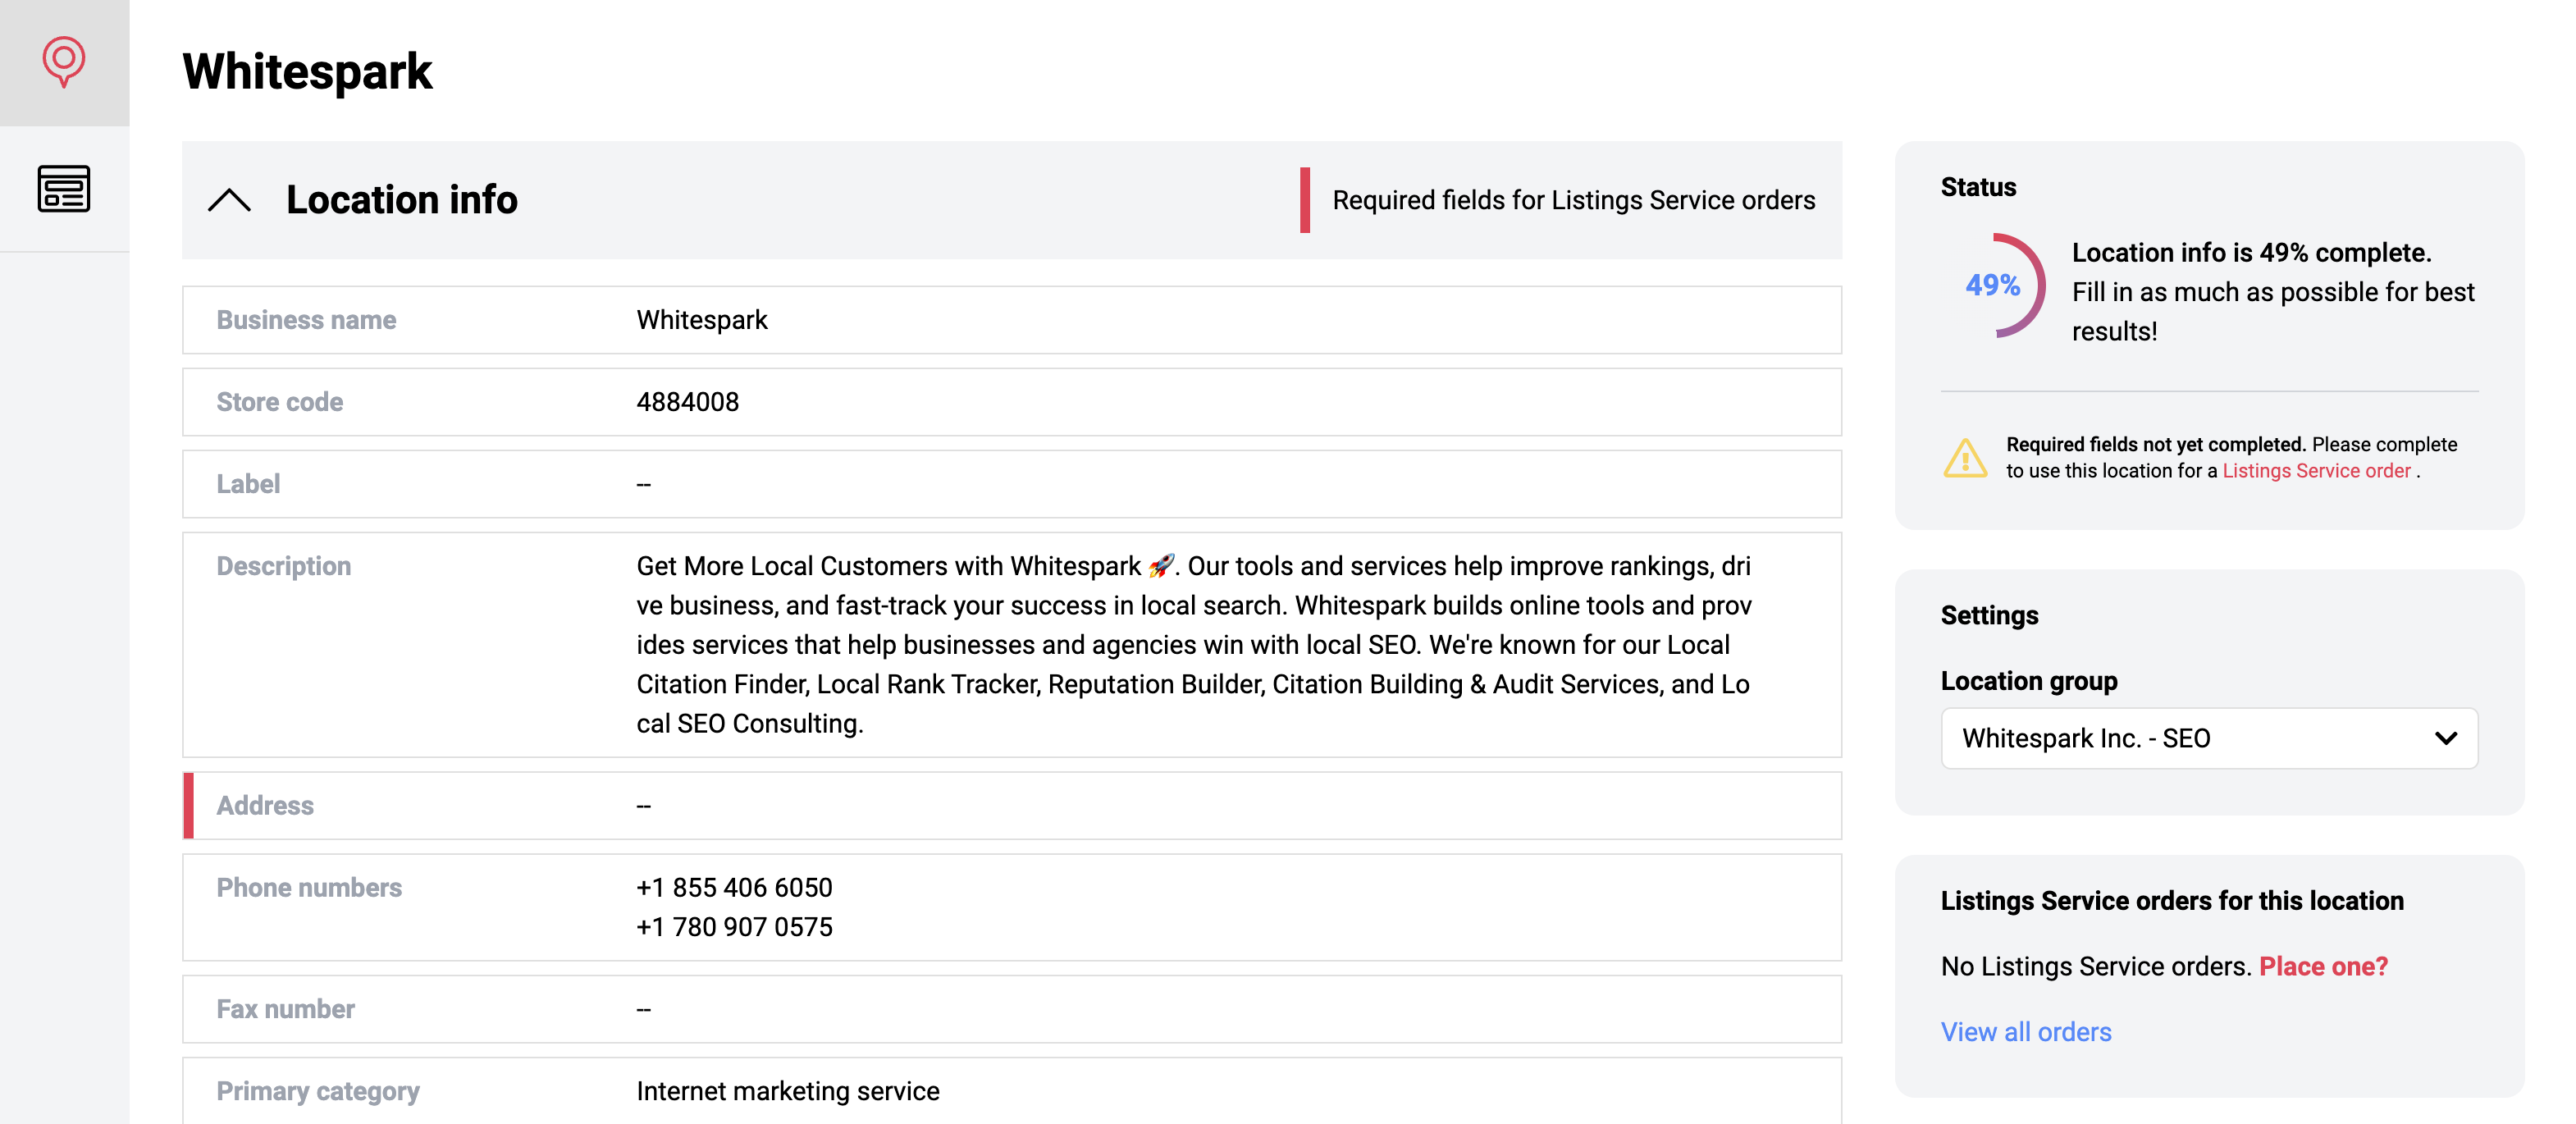Click the location pin sidebar icon

tap(64, 62)
